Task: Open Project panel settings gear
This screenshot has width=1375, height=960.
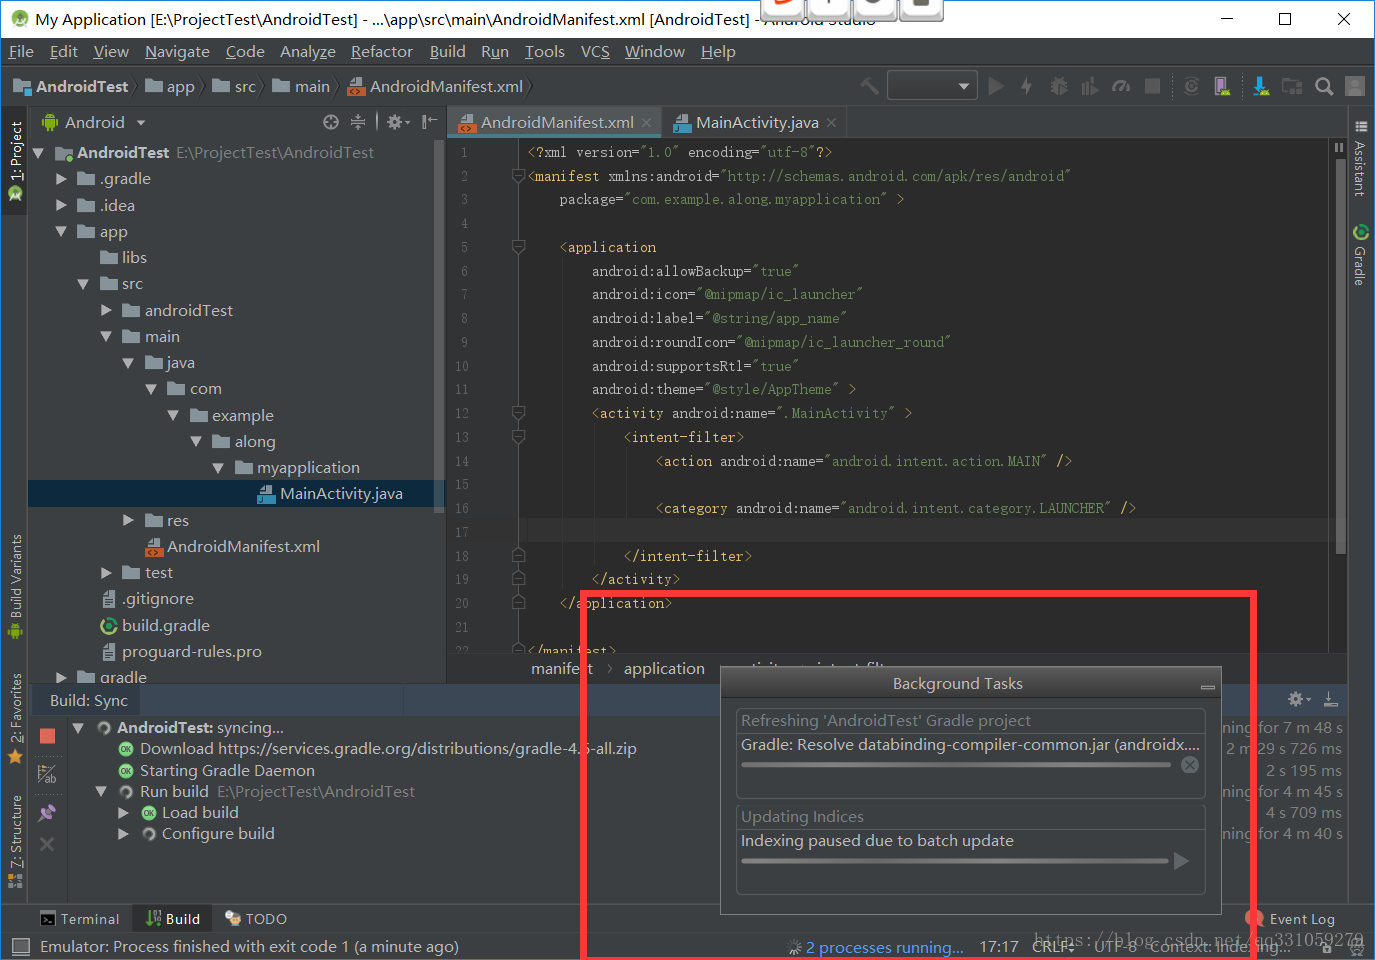Action: 397,122
